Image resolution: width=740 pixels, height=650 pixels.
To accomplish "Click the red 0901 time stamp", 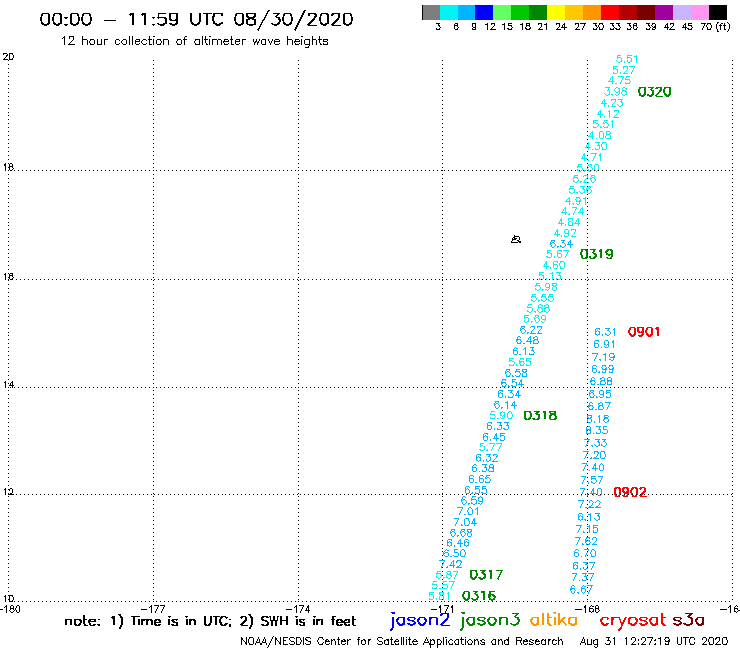I will click(x=644, y=332).
